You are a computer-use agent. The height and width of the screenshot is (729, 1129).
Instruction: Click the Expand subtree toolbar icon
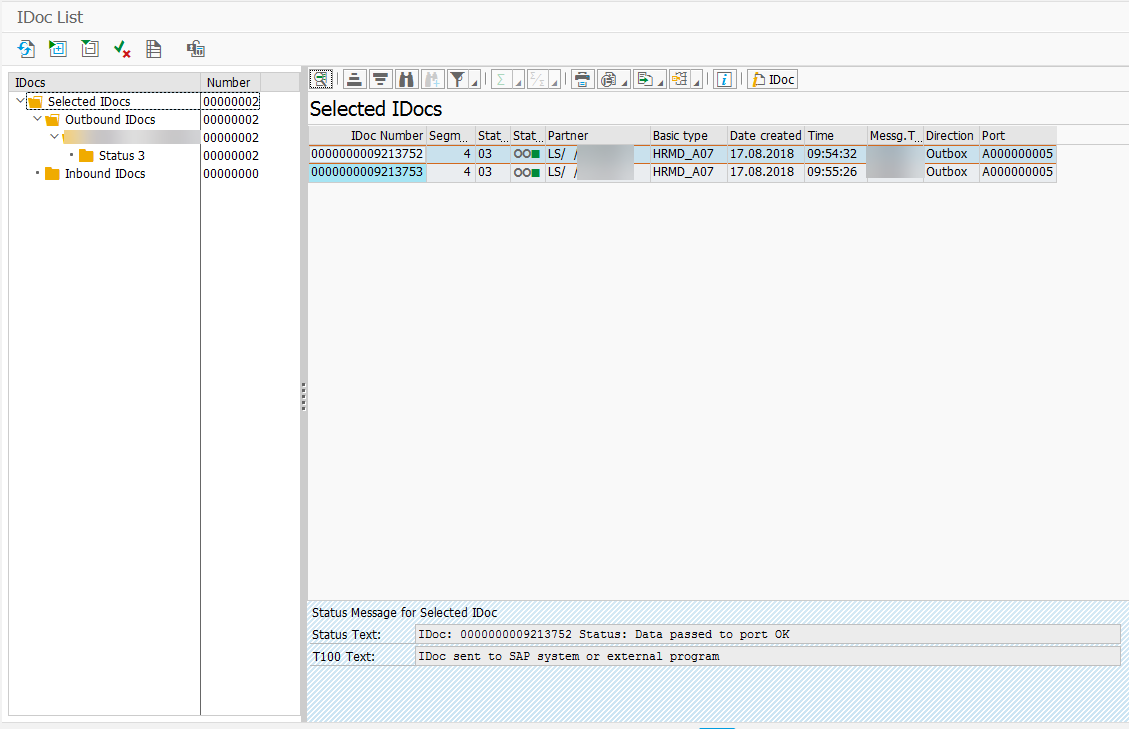(x=58, y=49)
